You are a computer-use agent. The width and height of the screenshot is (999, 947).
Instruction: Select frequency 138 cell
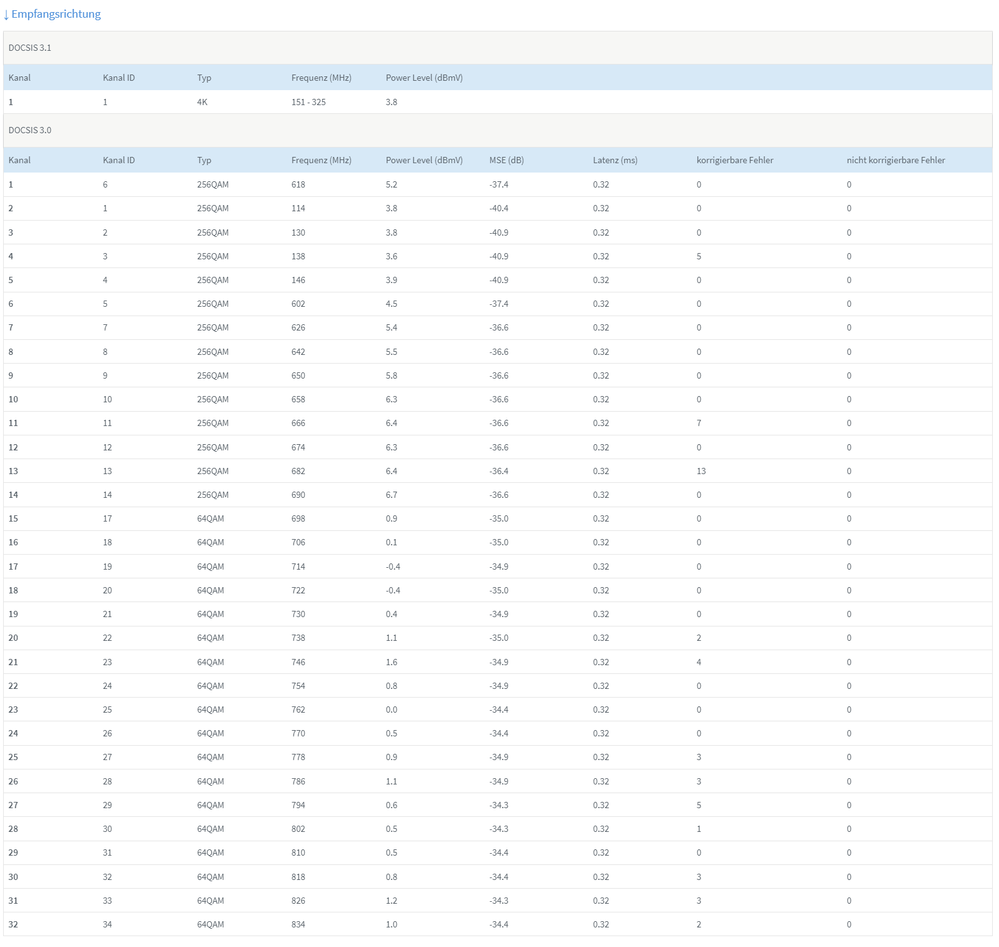[x=298, y=256]
